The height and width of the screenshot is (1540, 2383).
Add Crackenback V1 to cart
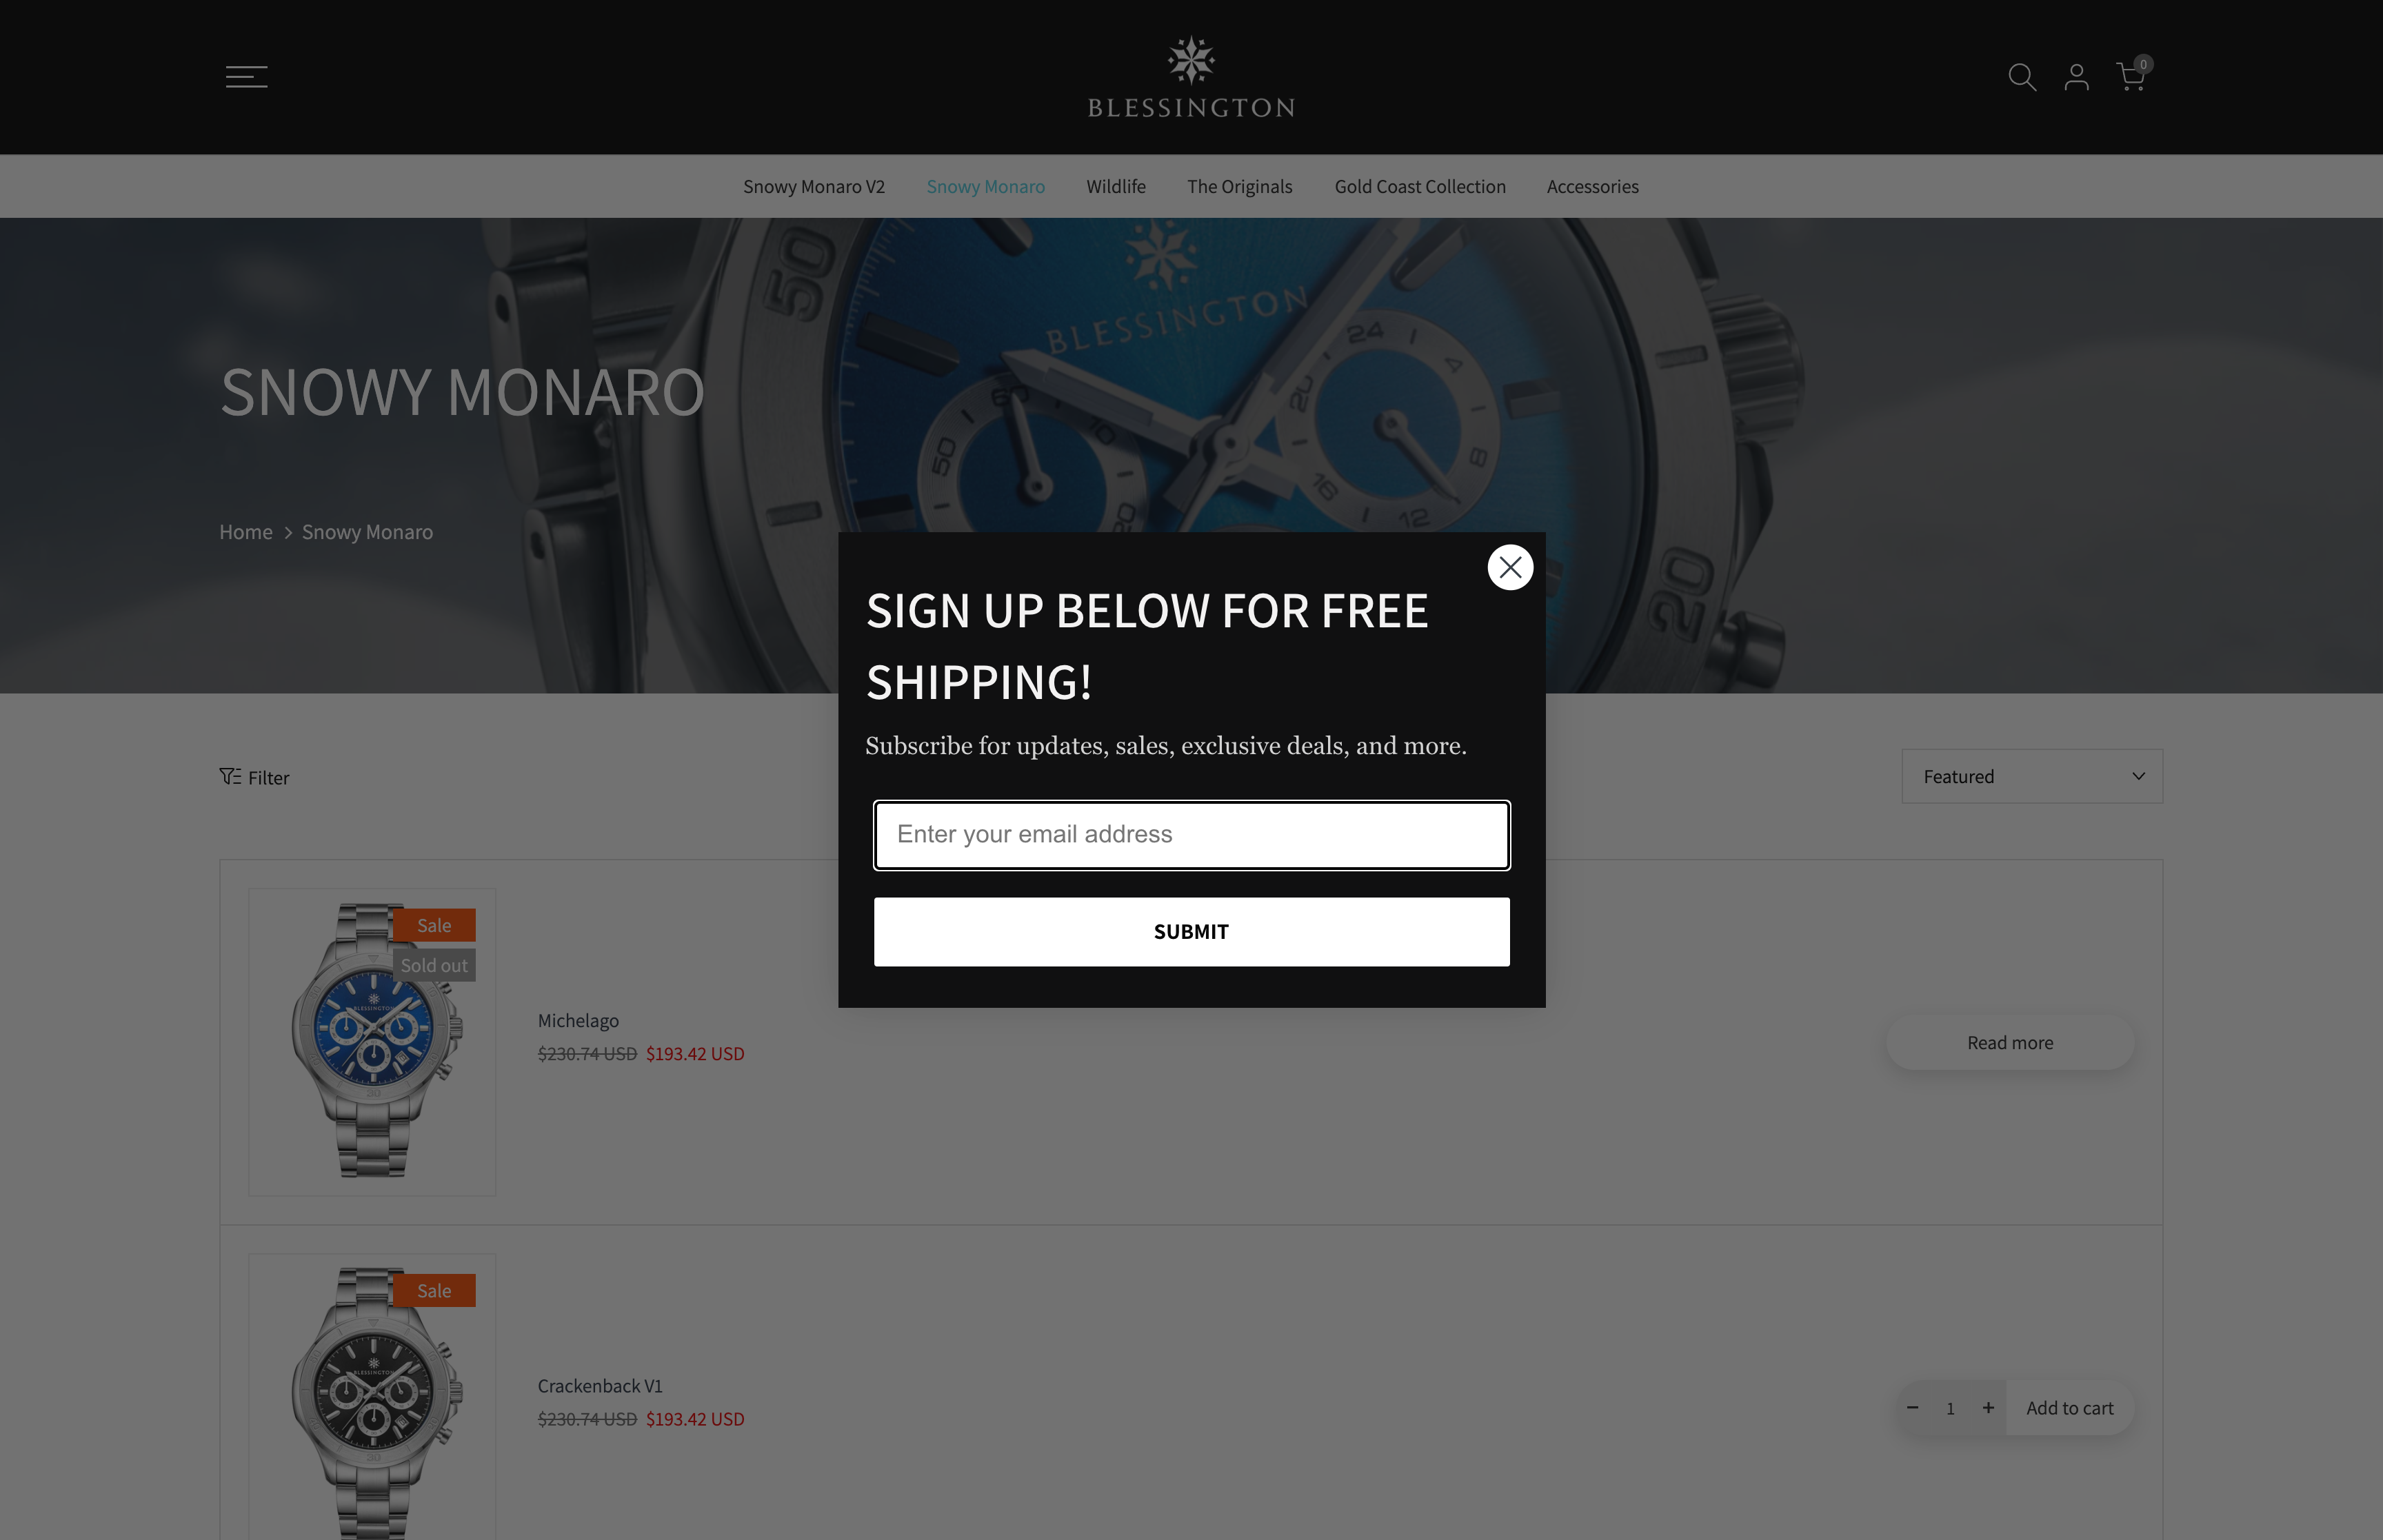pos(2069,1407)
